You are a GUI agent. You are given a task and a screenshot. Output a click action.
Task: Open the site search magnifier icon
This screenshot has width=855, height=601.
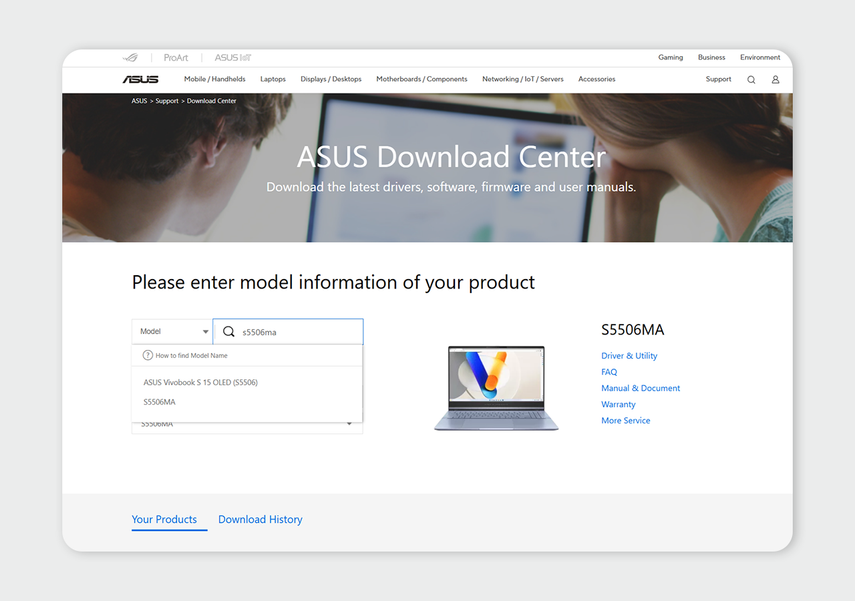[x=751, y=80]
